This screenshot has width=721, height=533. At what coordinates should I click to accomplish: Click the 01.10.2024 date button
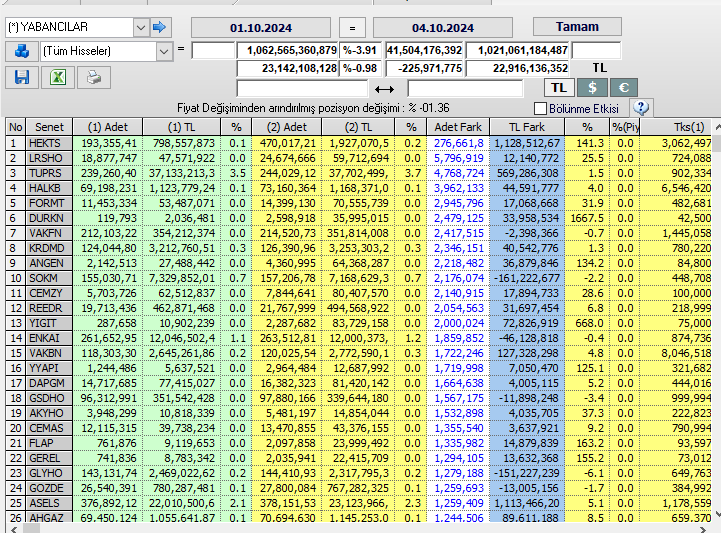click(261, 28)
